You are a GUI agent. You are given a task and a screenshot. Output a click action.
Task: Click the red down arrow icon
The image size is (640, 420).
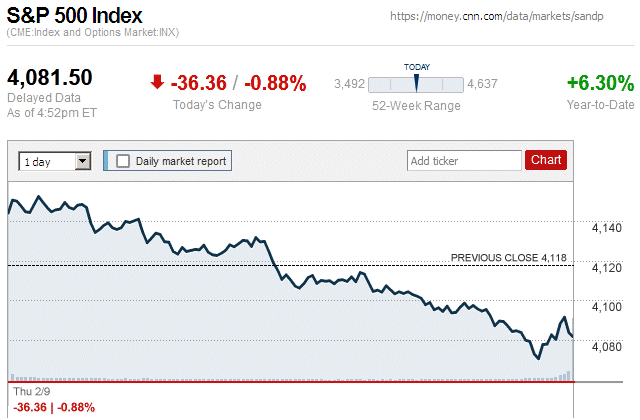coord(157,82)
